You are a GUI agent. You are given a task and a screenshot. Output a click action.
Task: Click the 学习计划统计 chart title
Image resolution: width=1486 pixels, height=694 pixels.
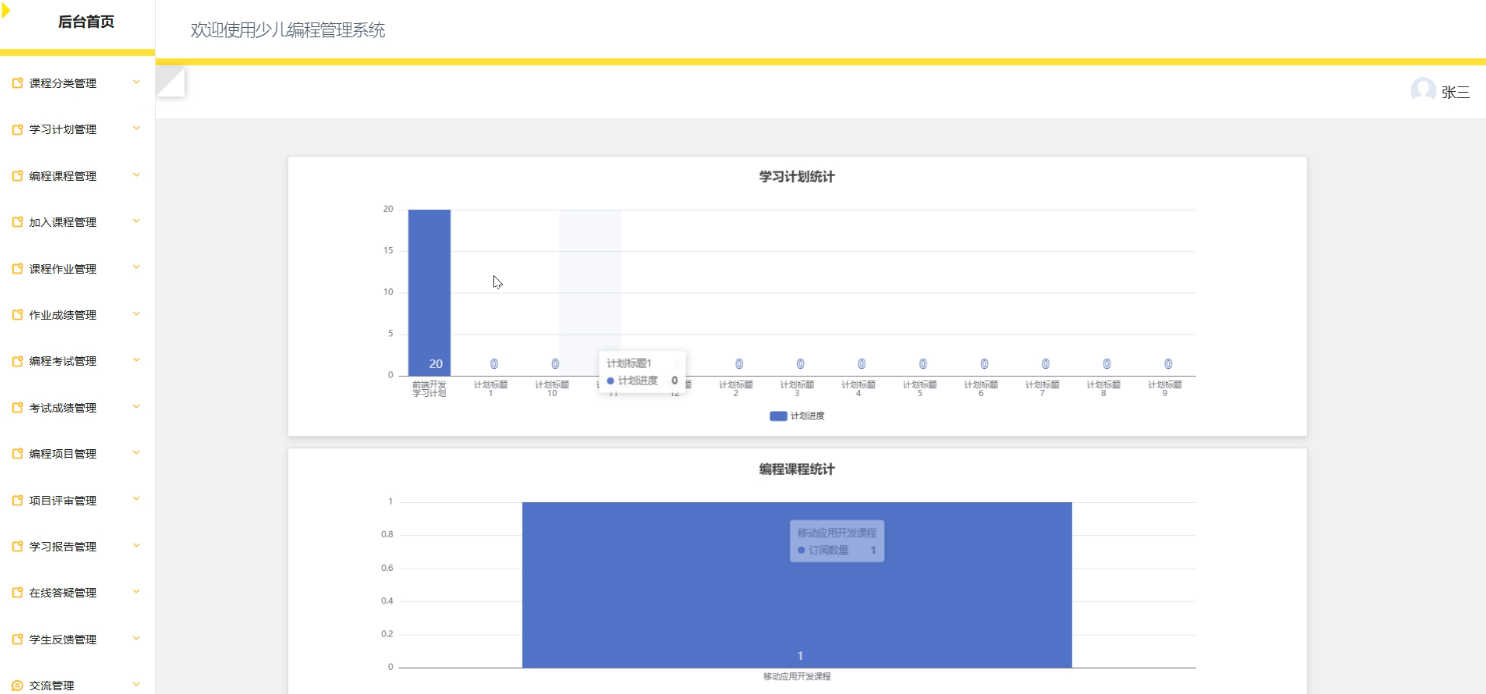pyautogui.click(x=797, y=177)
